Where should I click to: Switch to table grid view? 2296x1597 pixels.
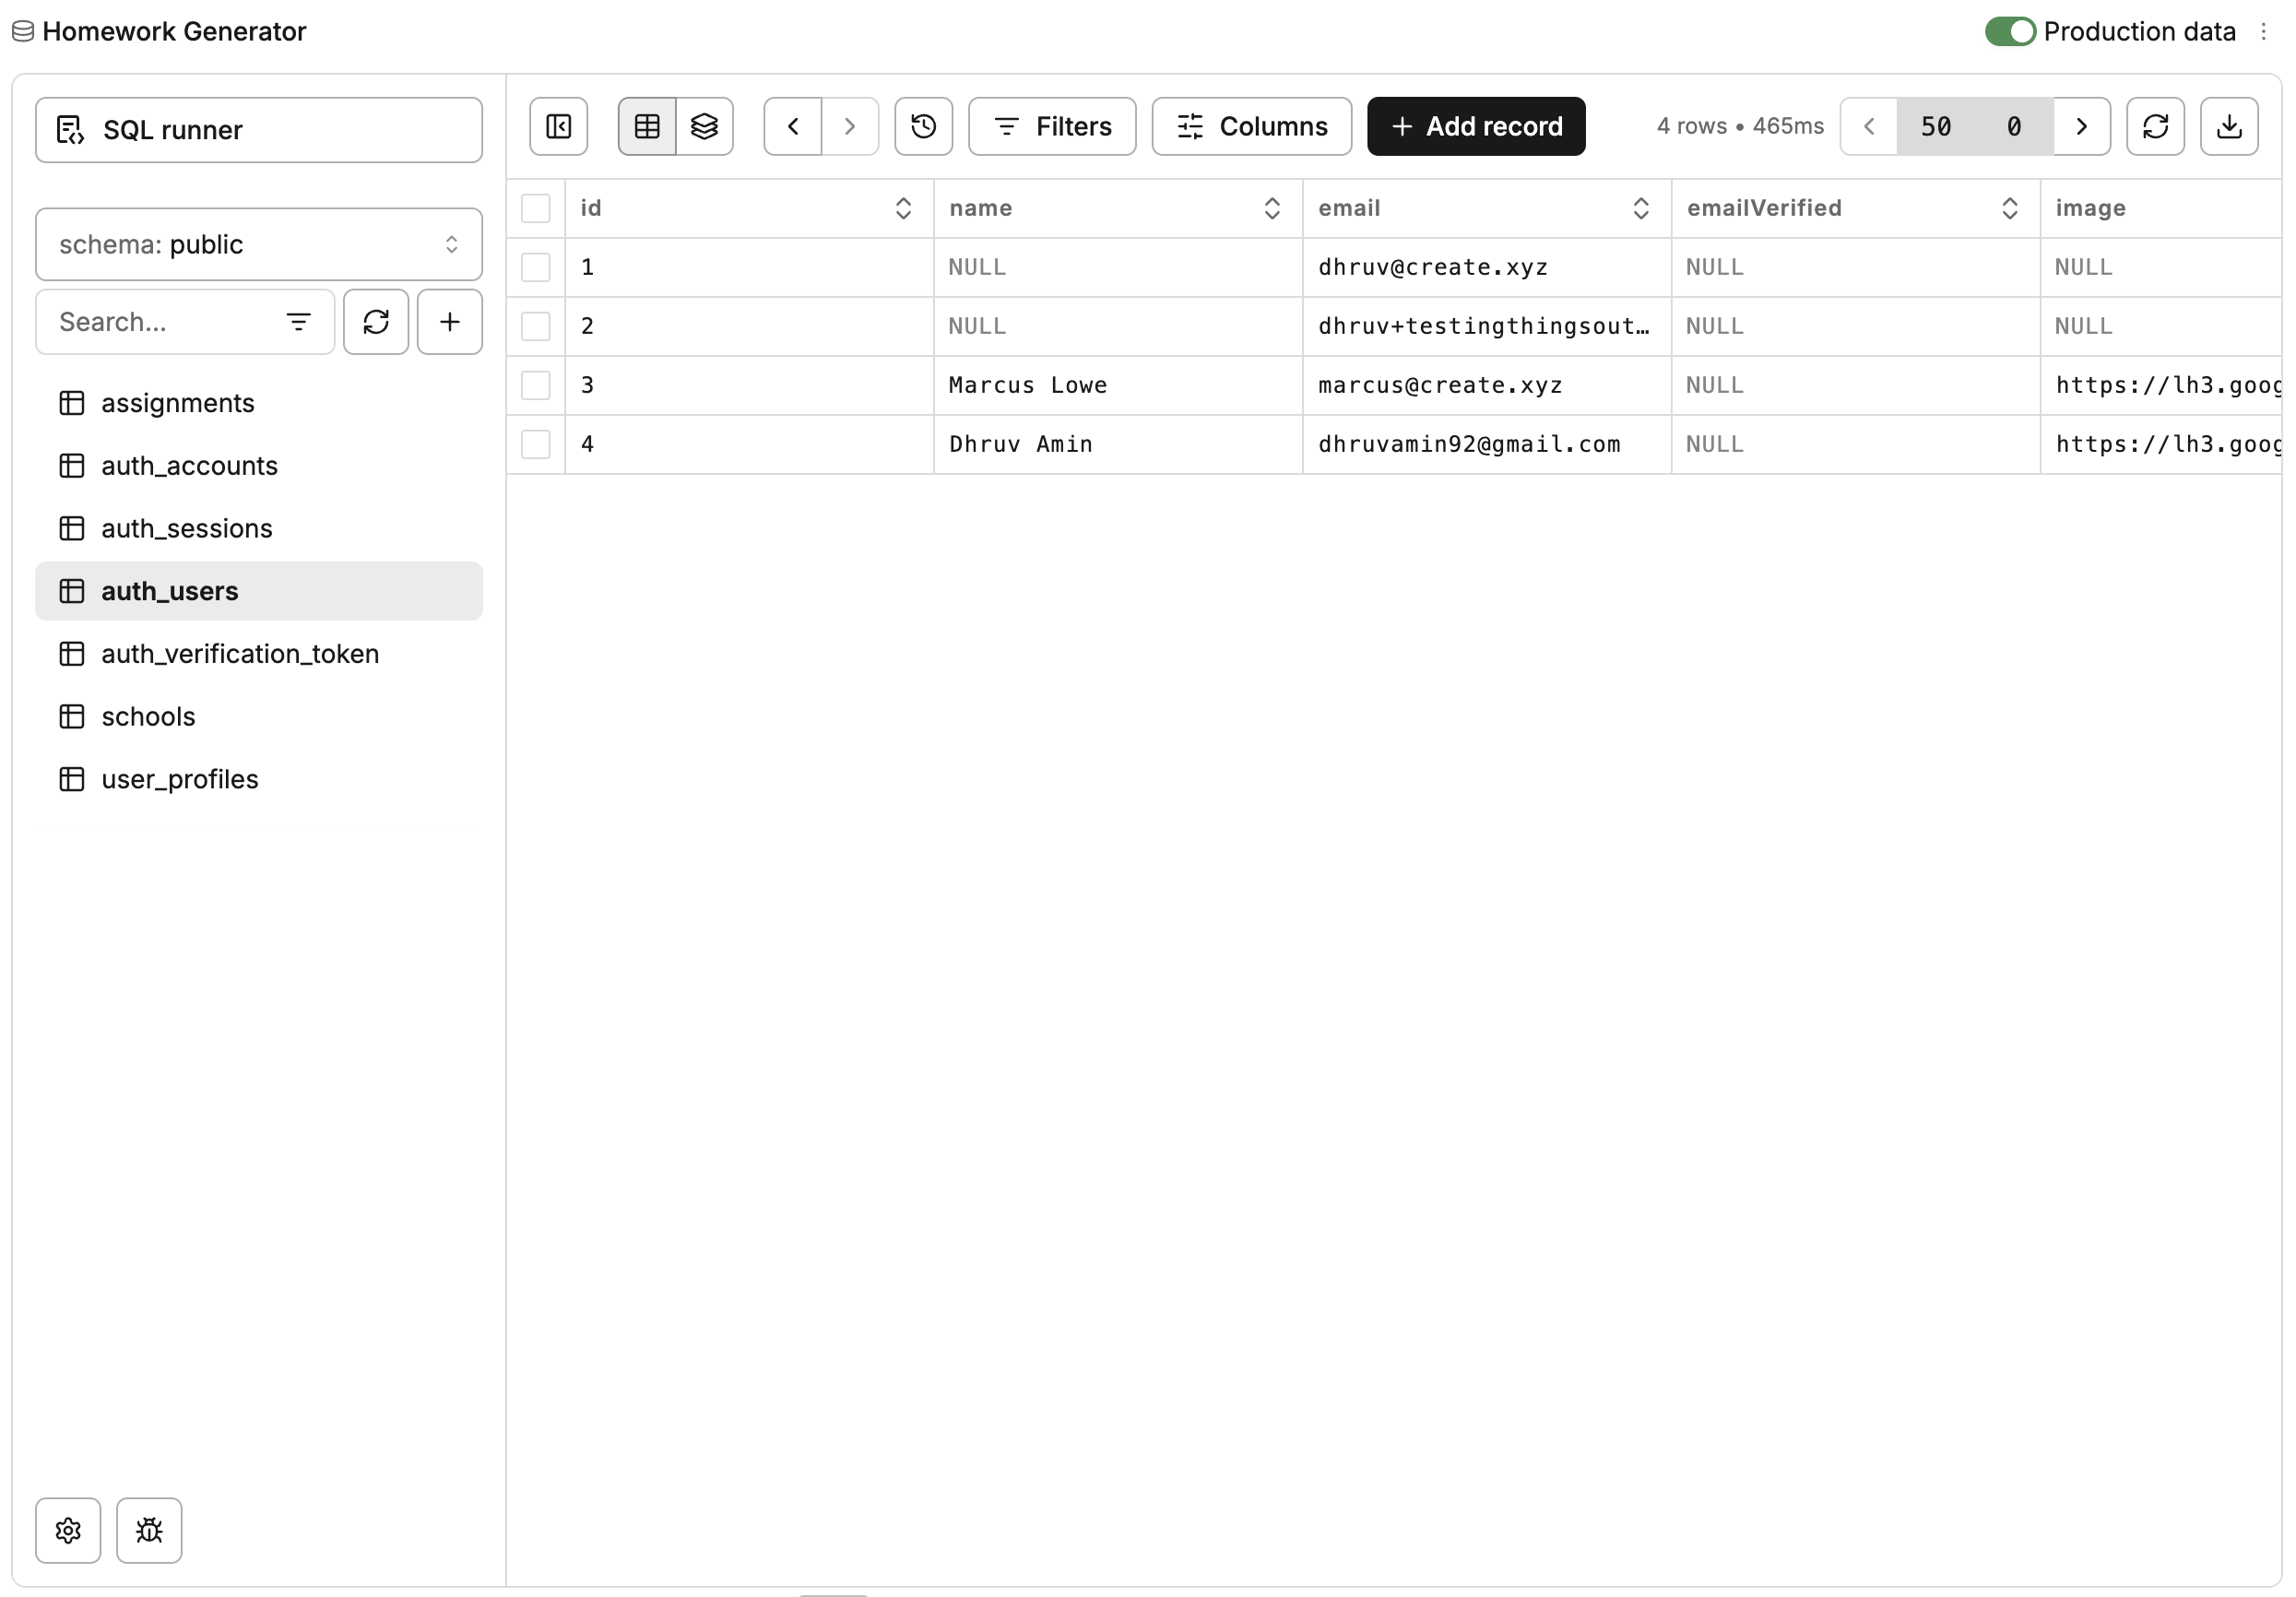click(647, 126)
